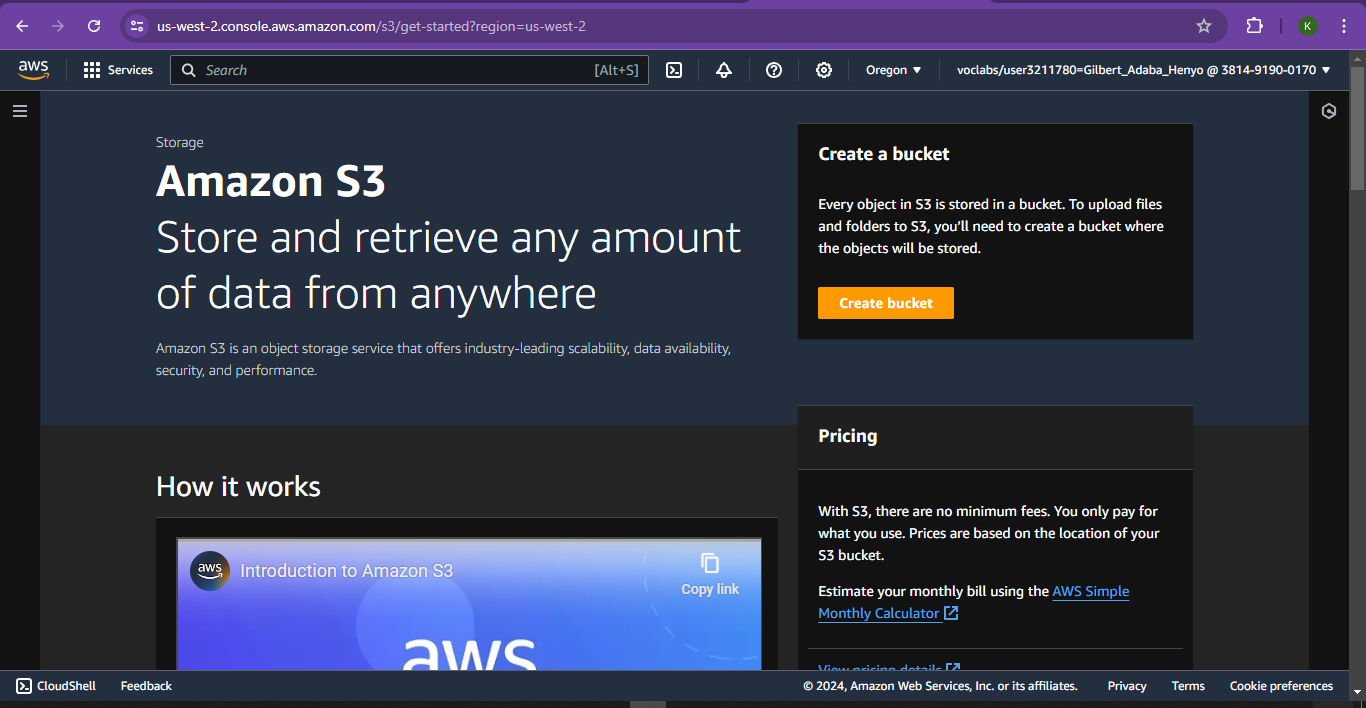Viewport: 1366px width, 708px height.
Task: Open the right side panel hexagon icon
Action: pyautogui.click(x=1329, y=111)
